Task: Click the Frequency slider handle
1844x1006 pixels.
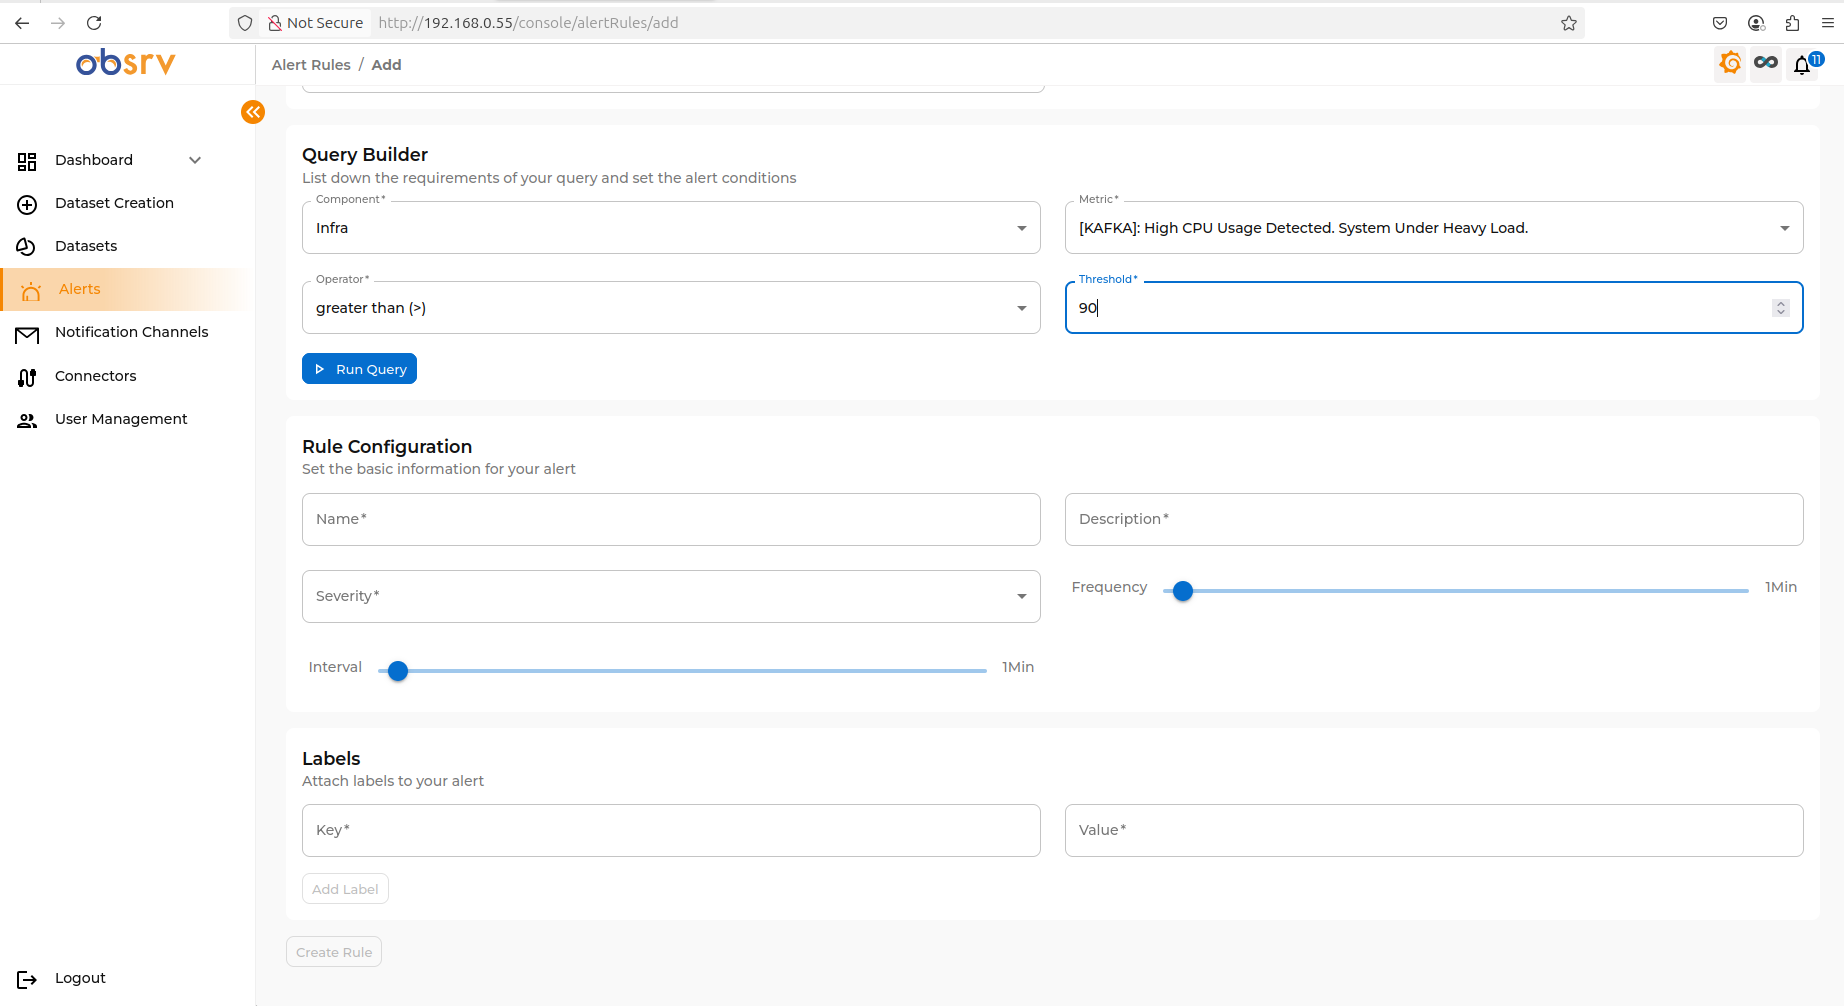Action: pyautogui.click(x=1183, y=591)
